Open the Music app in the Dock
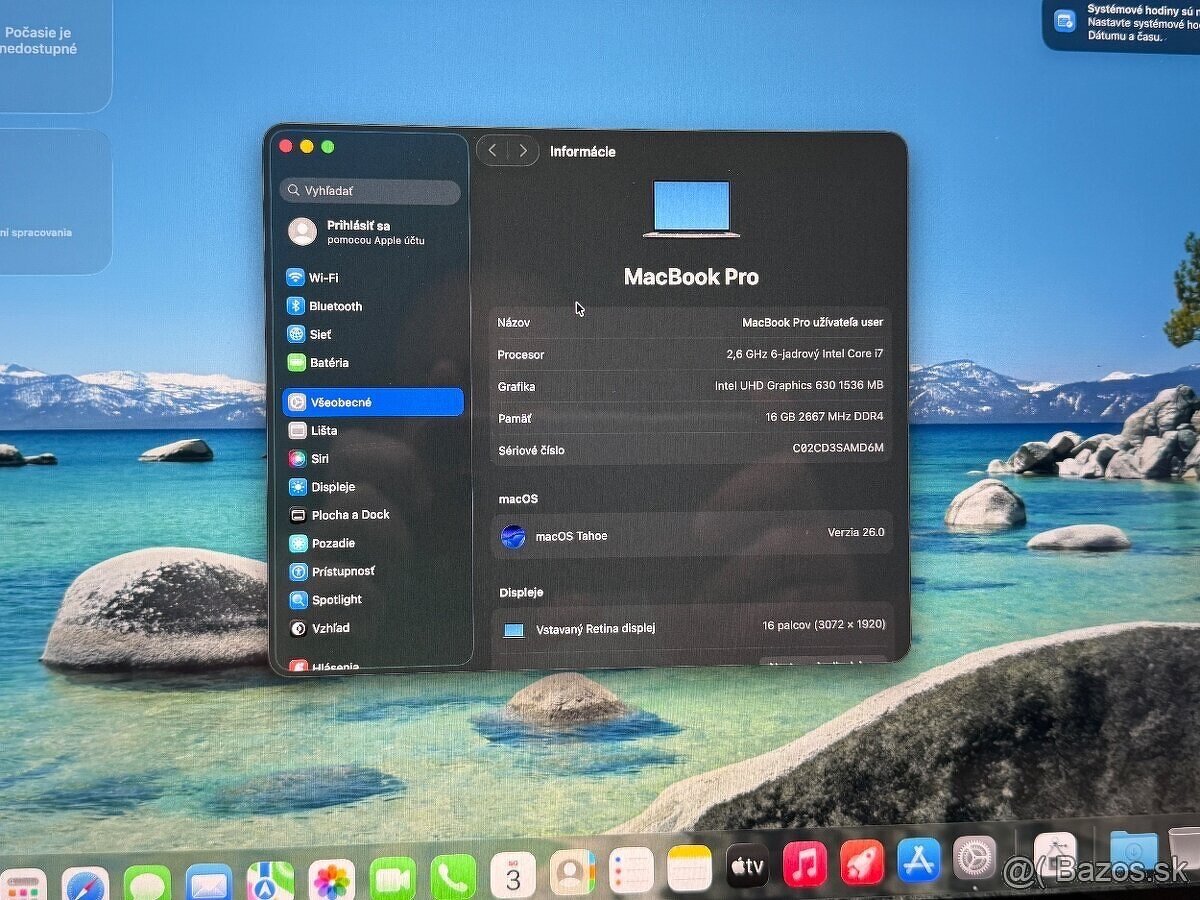Image resolution: width=1200 pixels, height=900 pixels. coord(805,862)
